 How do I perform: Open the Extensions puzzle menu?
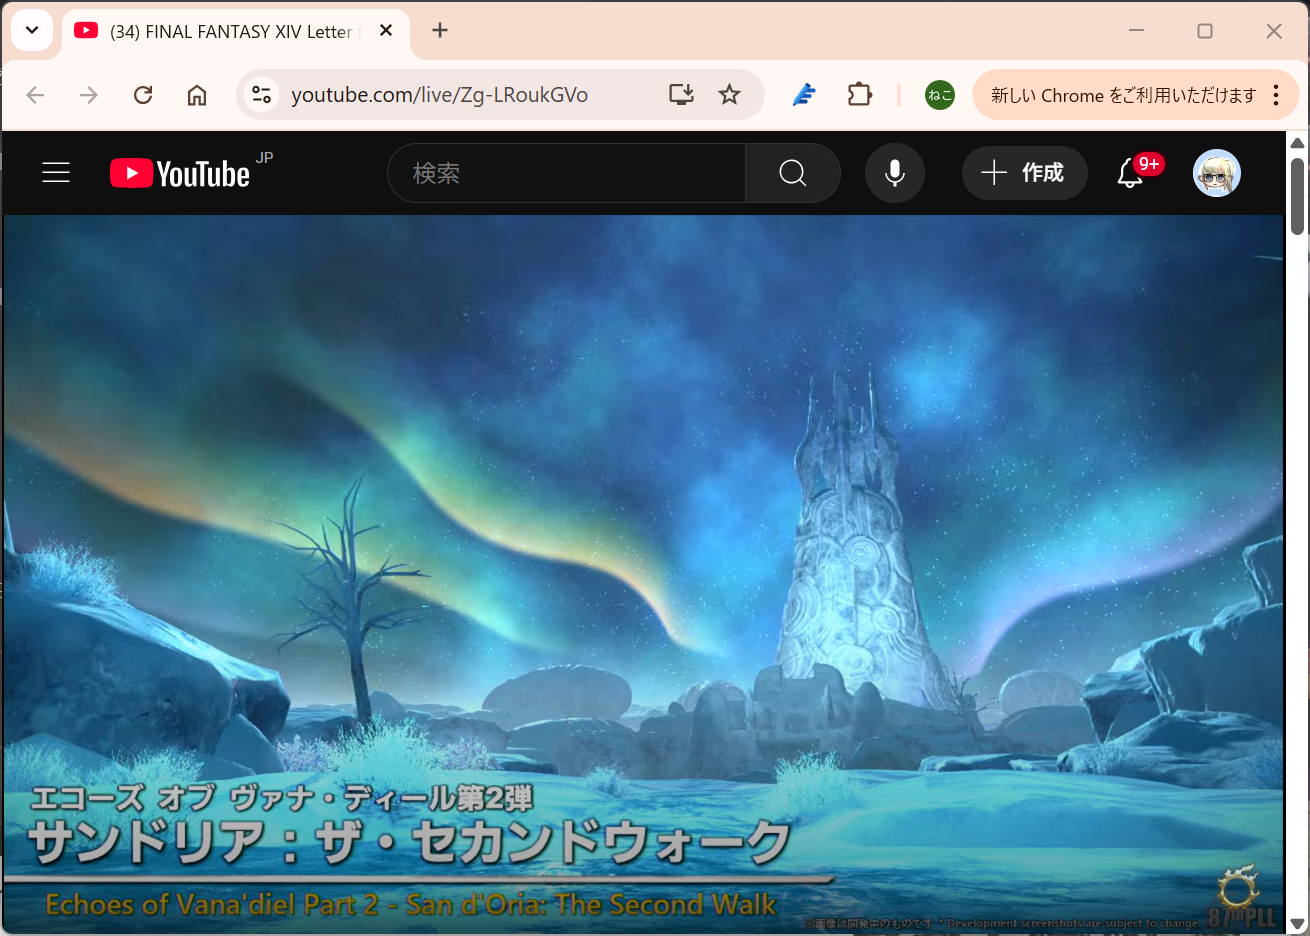pyautogui.click(x=860, y=95)
